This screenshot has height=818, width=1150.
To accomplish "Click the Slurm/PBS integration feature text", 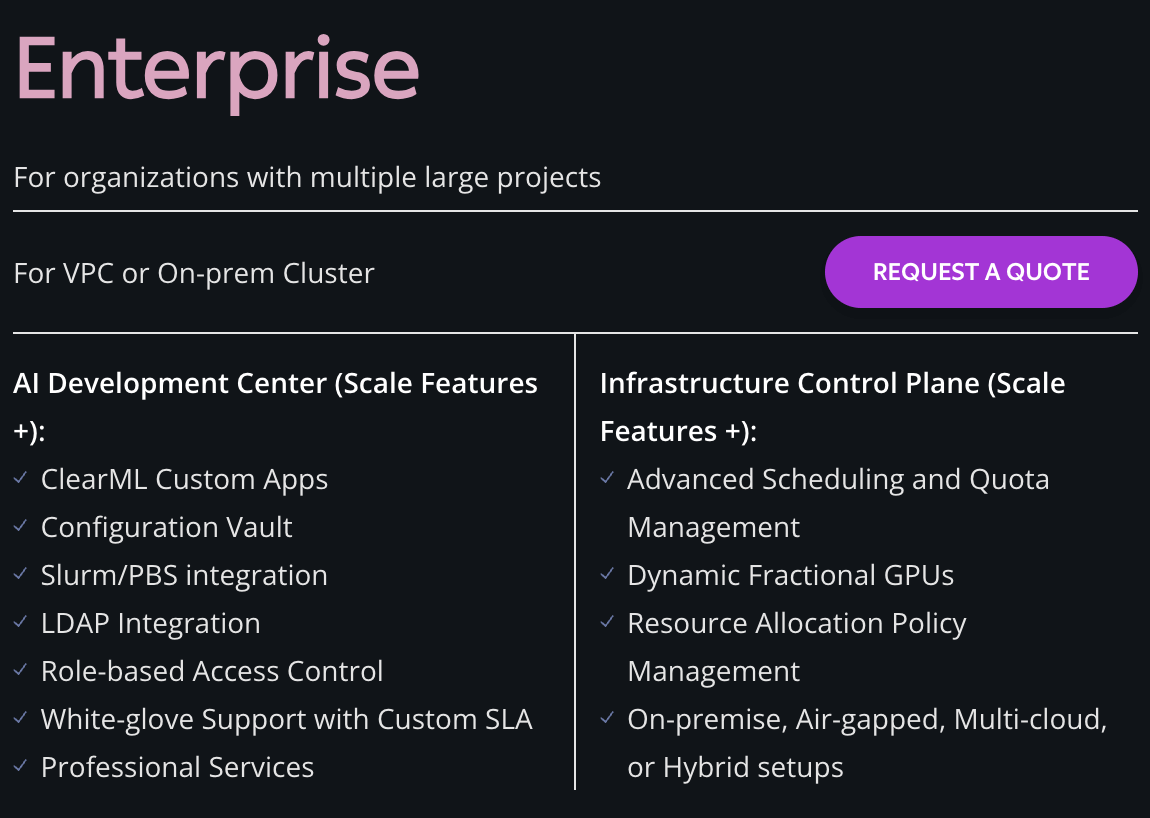I will pos(184,576).
